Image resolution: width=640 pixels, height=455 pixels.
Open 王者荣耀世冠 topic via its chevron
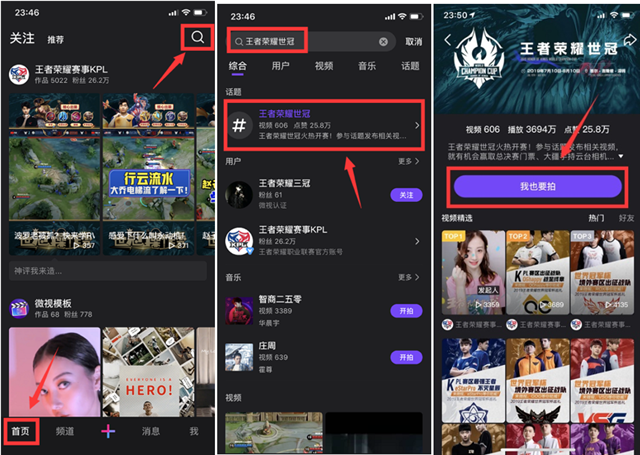click(417, 125)
